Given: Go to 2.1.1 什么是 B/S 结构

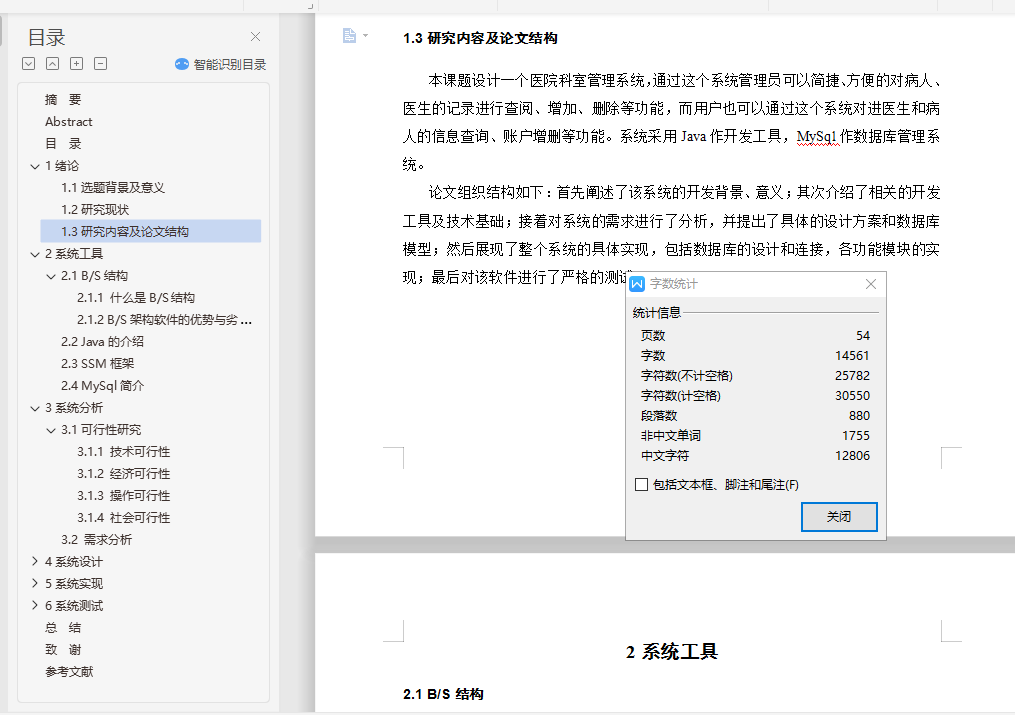Looking at the screenshot, I should pos(136,298).
